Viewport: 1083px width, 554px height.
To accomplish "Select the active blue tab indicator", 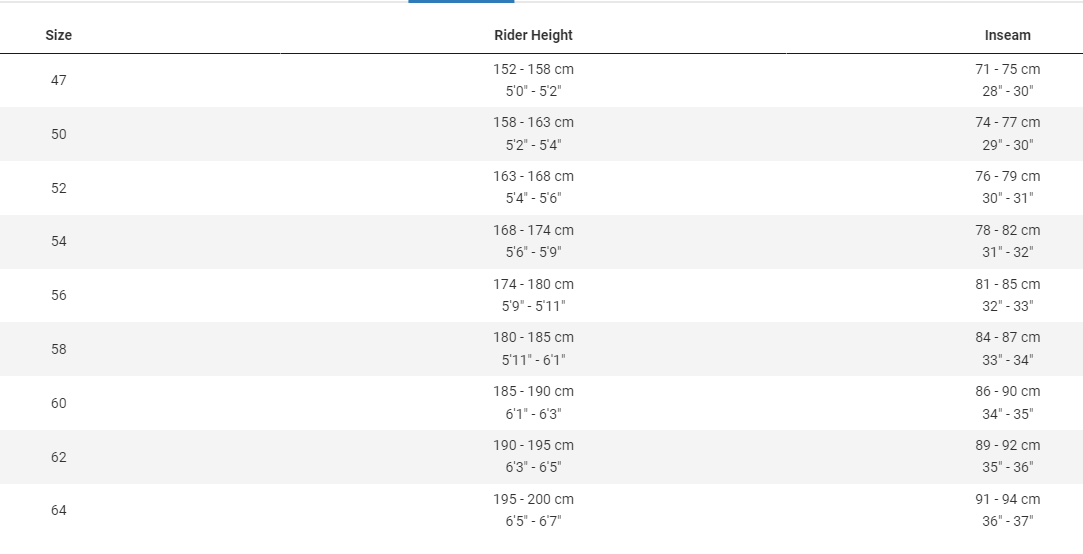I will click(461, 1).
